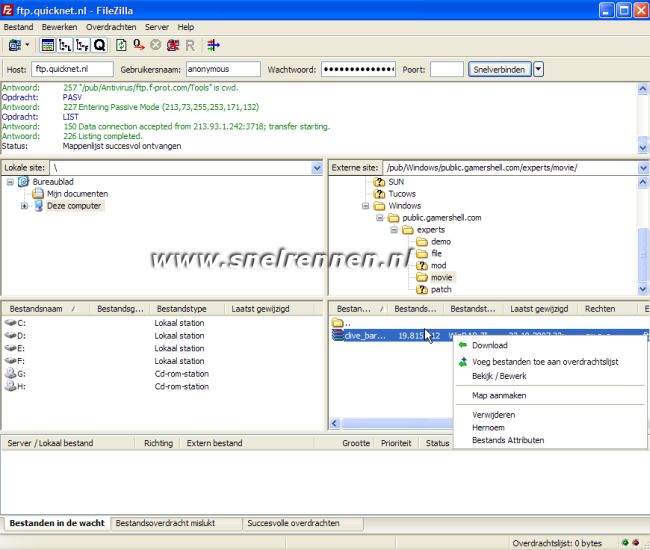Open the Bestand menu
Image resolution: width=650 pixels, height=550 pixels.
18,27
